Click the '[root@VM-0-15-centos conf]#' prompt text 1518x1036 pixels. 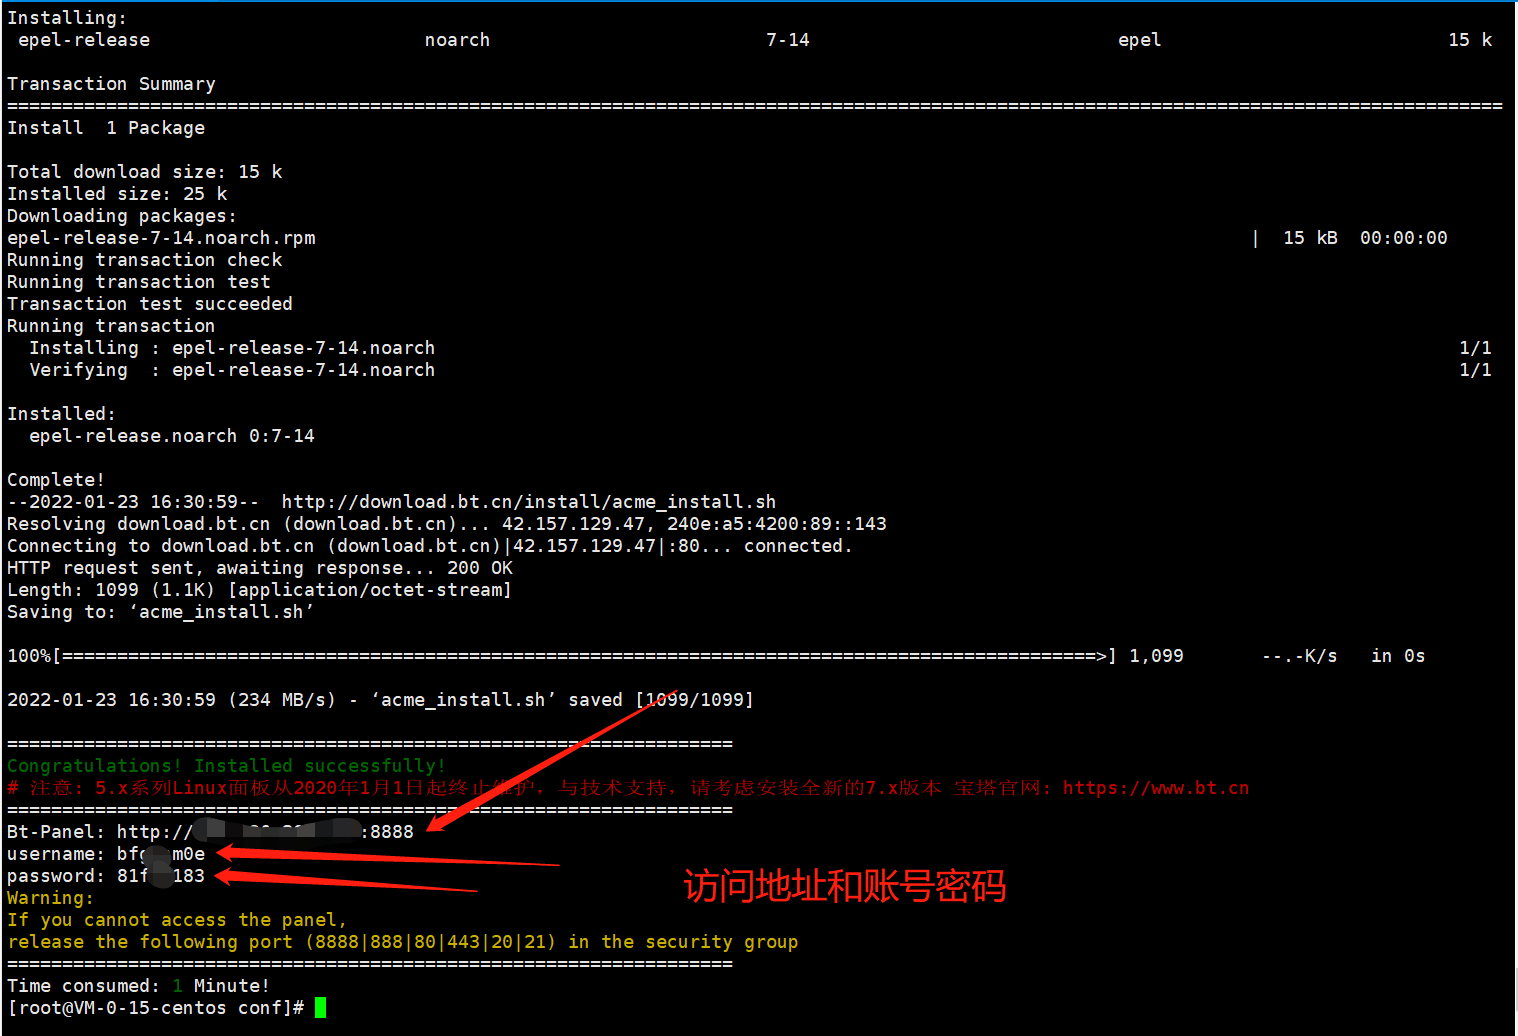[155, 1008]
